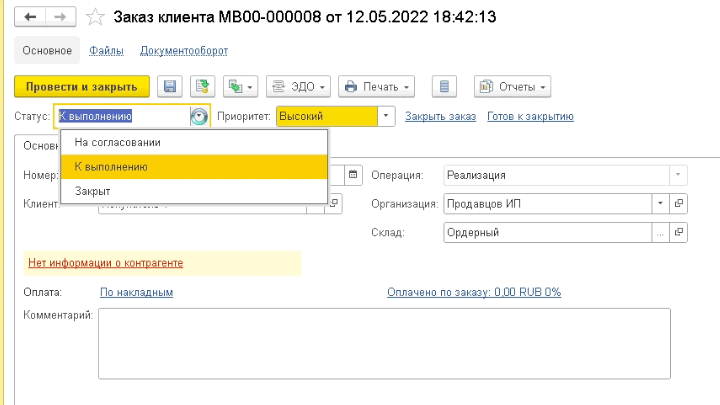Click the forward navigation arrow
720x405 pixels.
(x=61, y=17)
